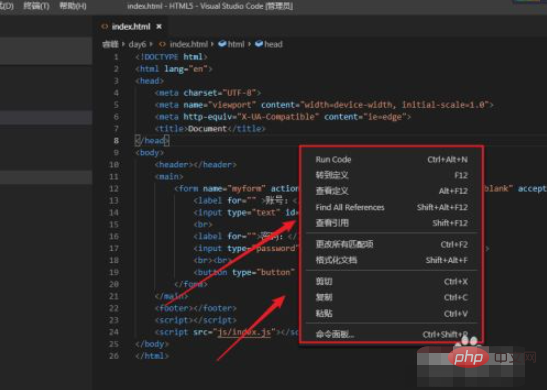Click the name="viewport" attribute on line 5

coord(220,105)
